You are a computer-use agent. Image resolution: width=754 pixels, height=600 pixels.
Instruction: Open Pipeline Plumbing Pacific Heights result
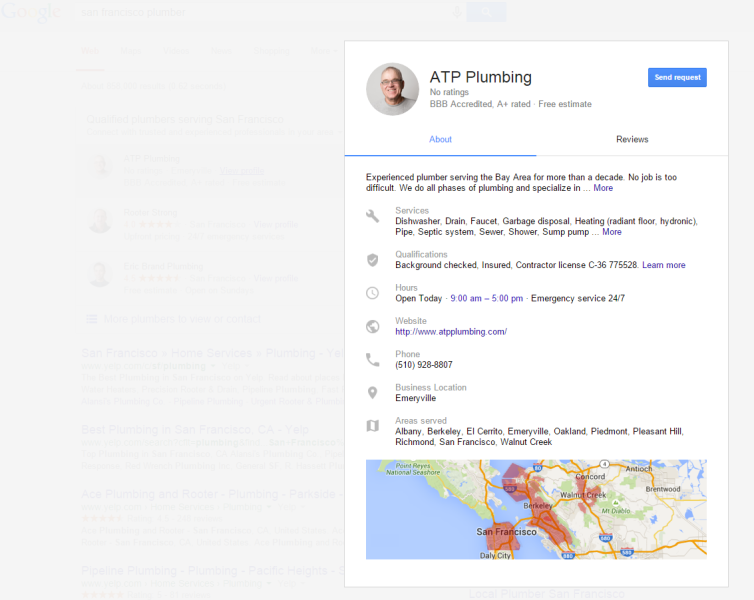pyautogui.click(x=213, y=570)
